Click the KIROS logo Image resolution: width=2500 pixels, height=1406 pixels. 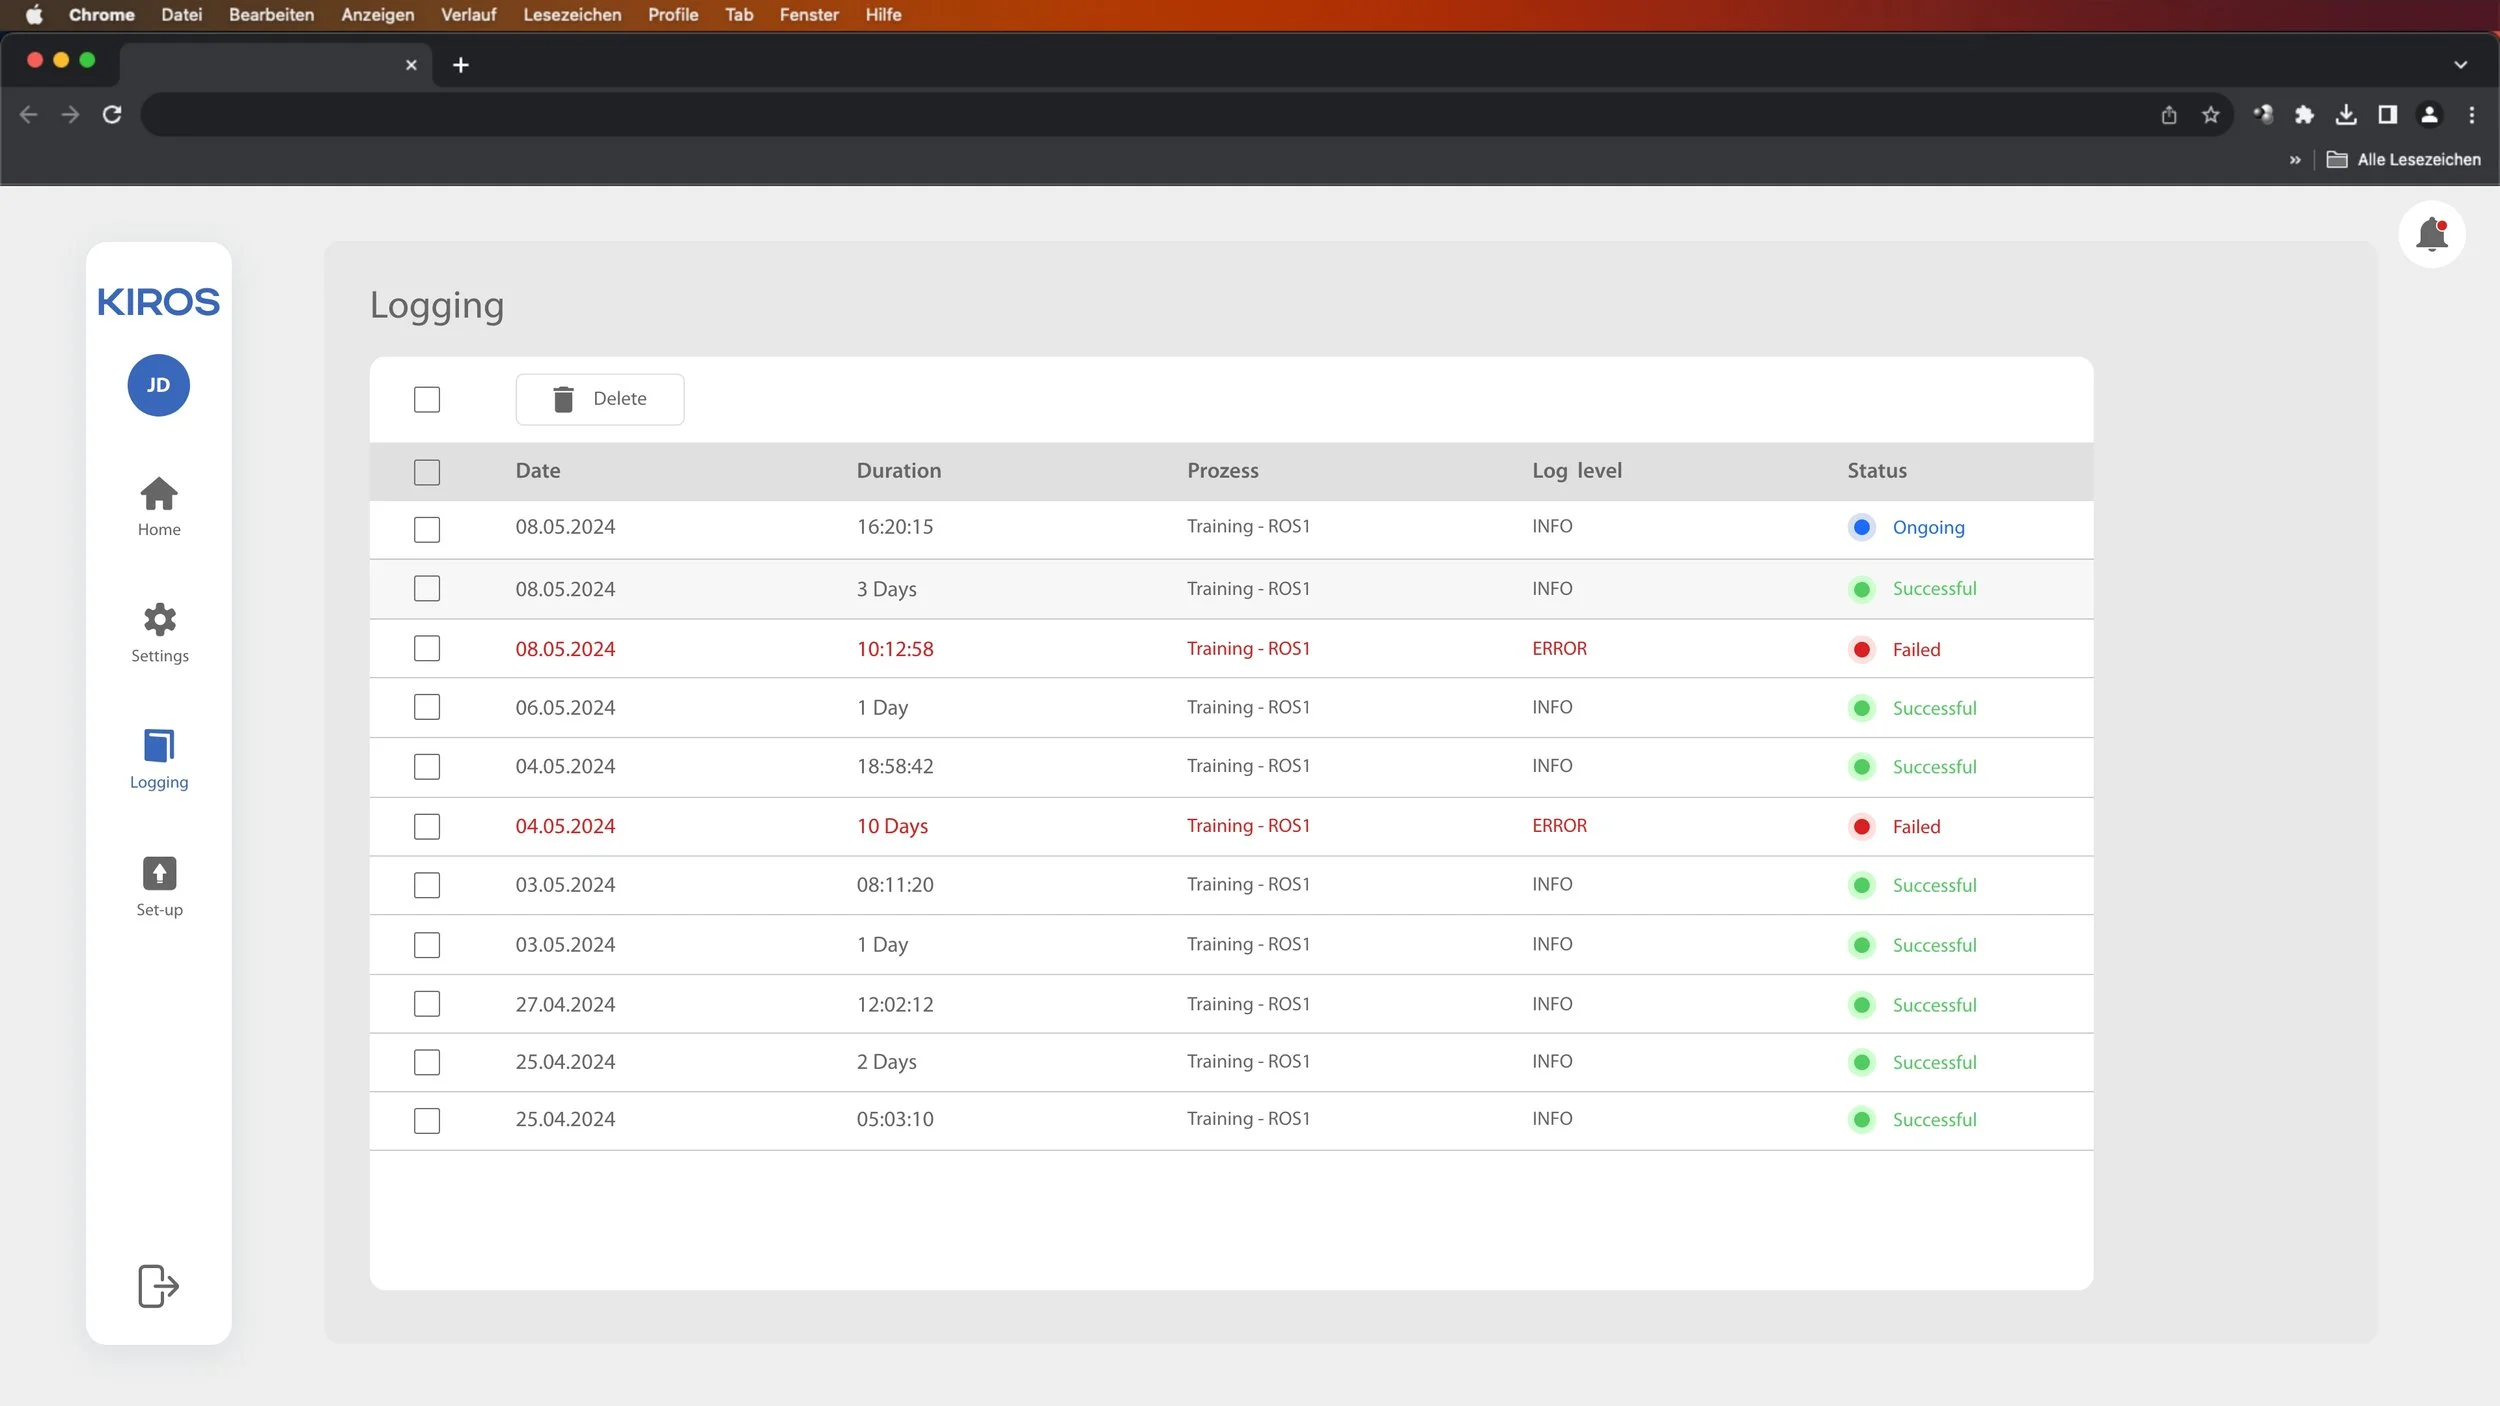158,302
